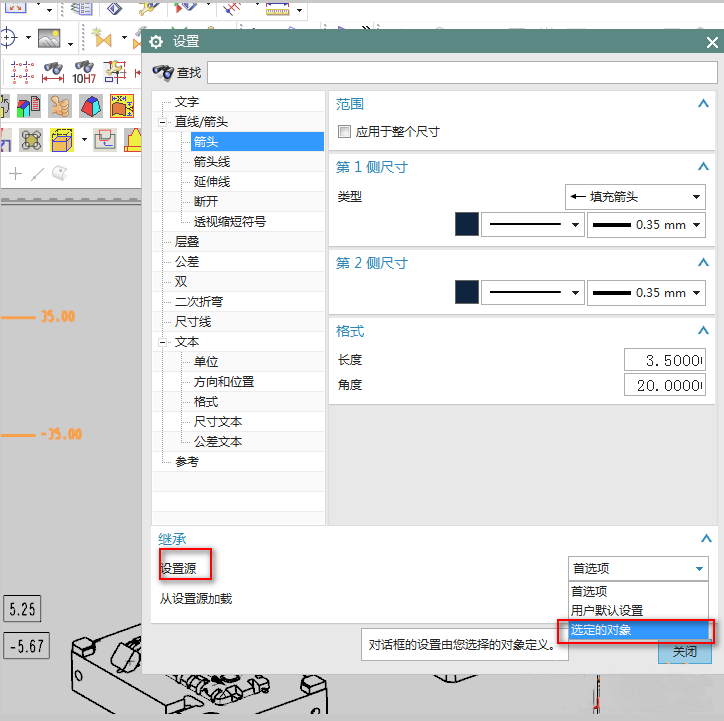This screenshot has height=721, width=724.
Task: Select 箭头线 in the settings tree
Action: 212,162
